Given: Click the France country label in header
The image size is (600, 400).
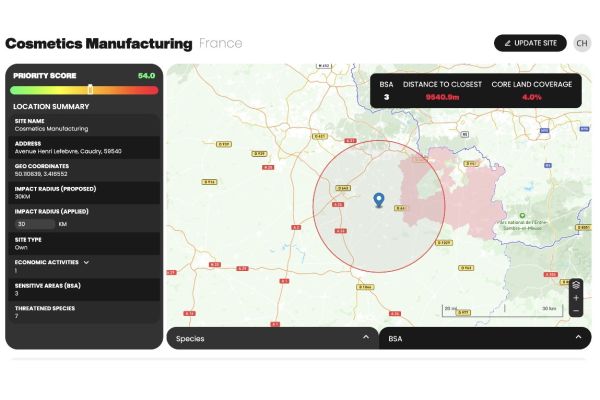Looking at the screenshot, I should point(220,43).
